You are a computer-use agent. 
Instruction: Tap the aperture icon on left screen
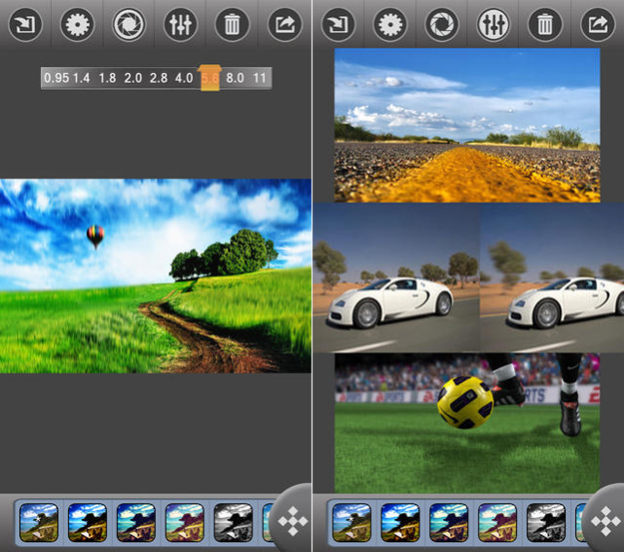click(x=129, y=25)
